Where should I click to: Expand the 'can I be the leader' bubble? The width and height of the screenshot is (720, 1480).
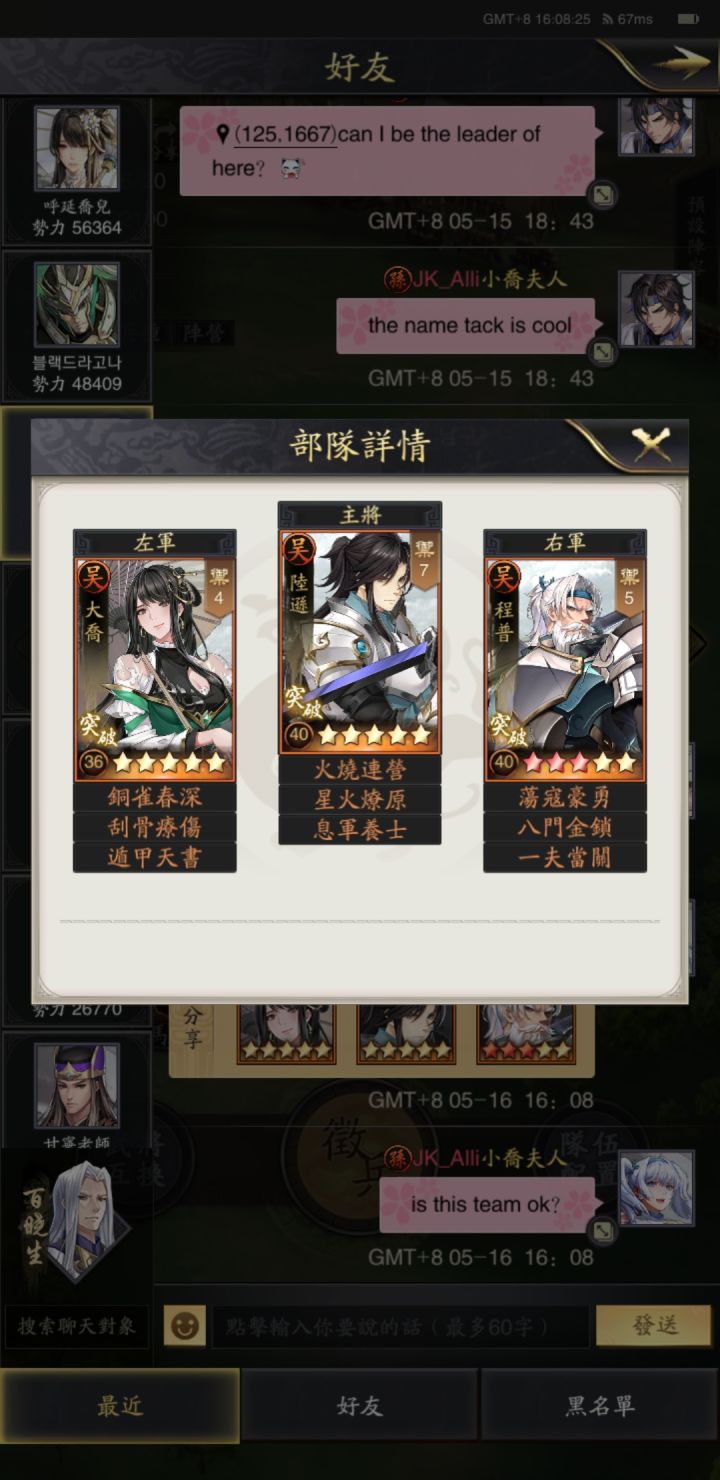click(602, 194)
